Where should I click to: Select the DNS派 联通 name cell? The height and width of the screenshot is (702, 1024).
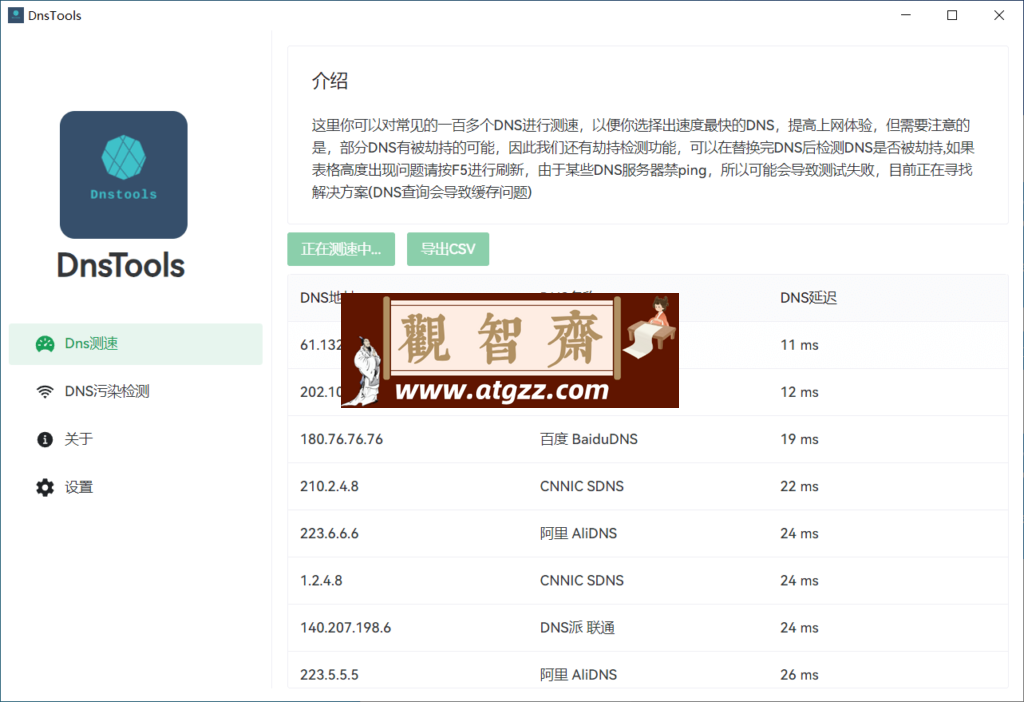click(x=577, y=628)
